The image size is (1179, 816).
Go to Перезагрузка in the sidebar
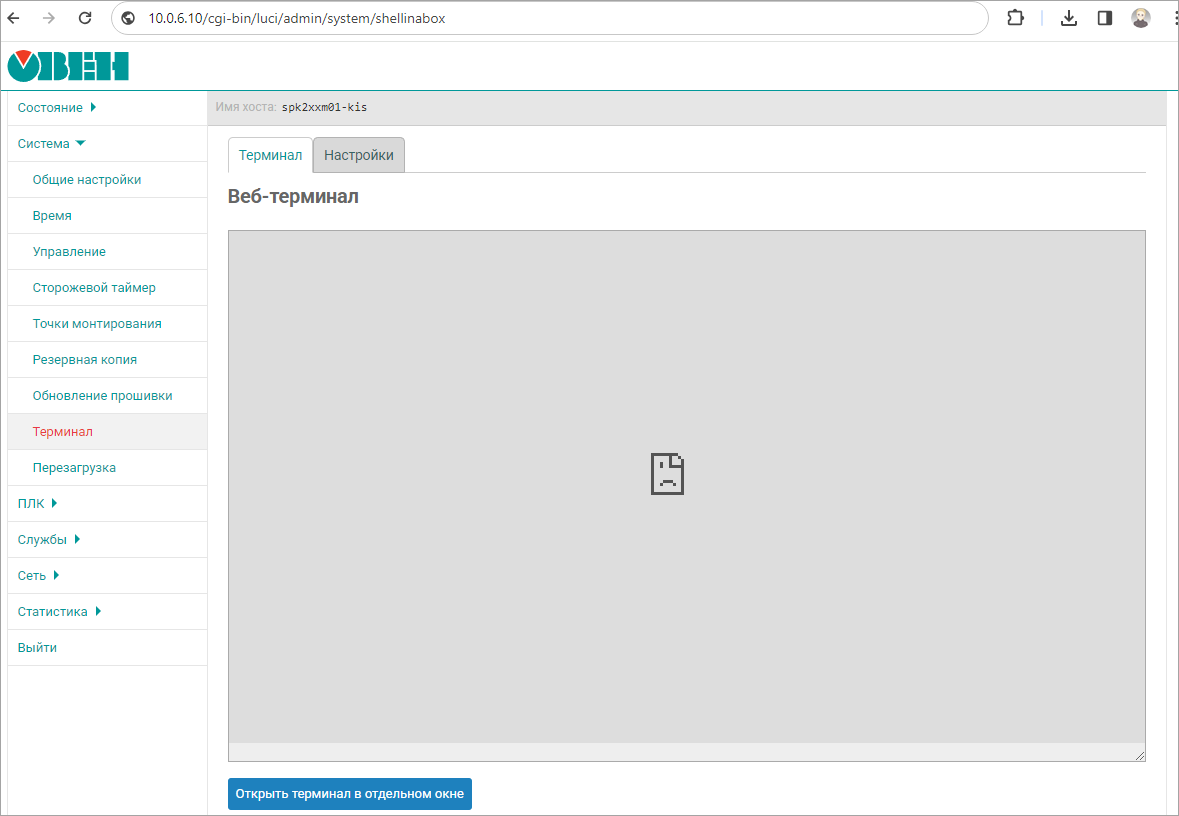[74, 468]
